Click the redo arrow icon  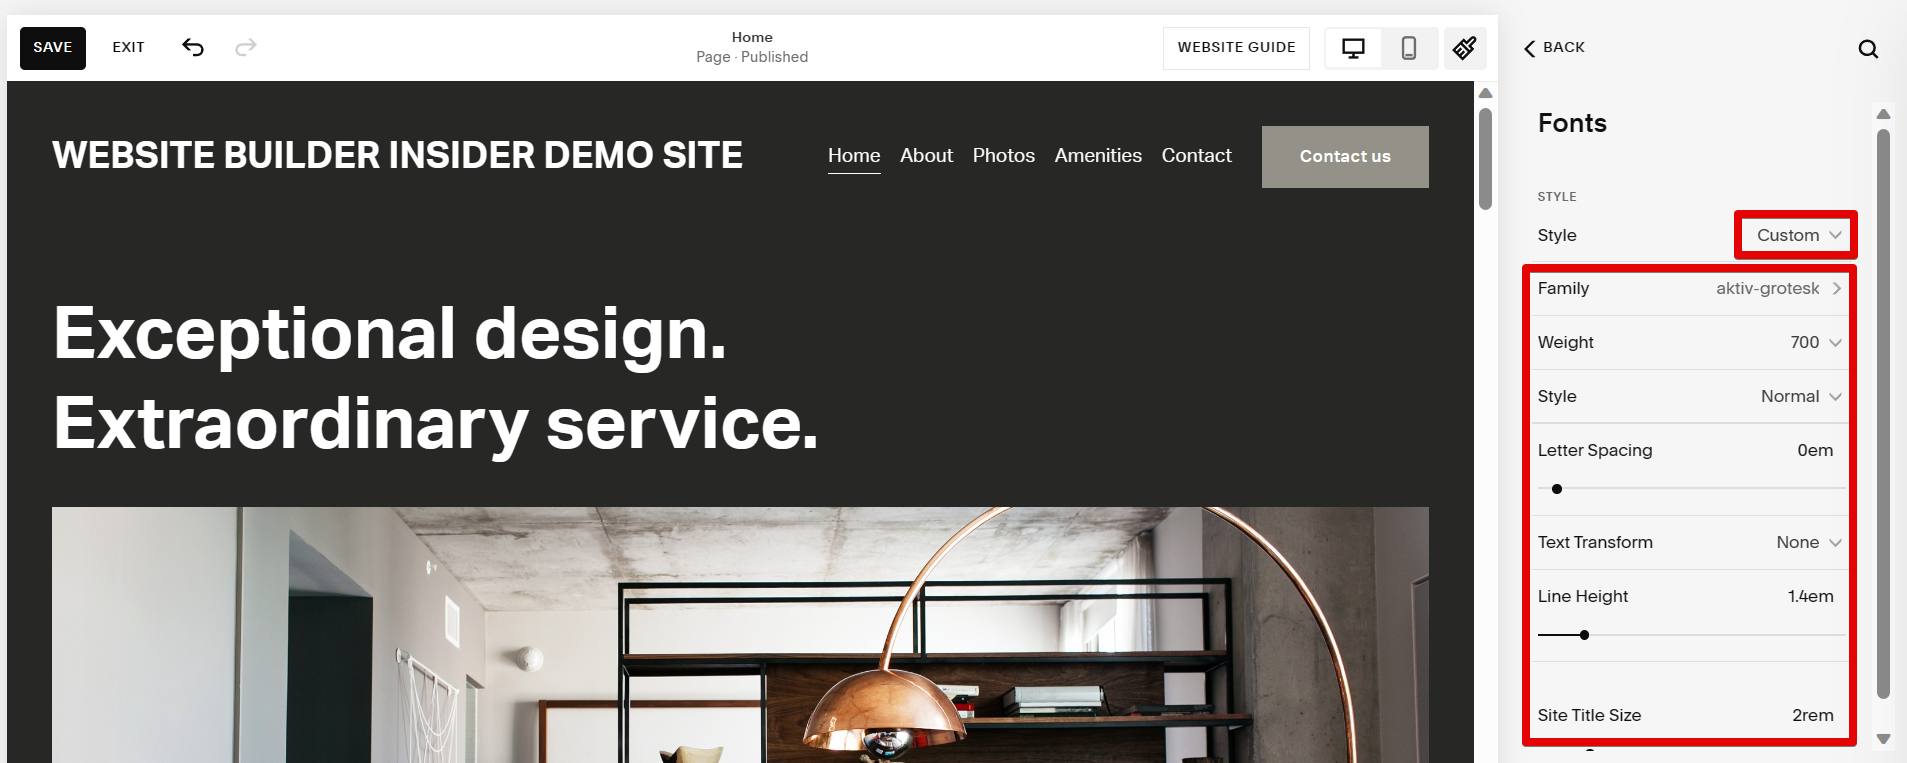coord(246,47)
